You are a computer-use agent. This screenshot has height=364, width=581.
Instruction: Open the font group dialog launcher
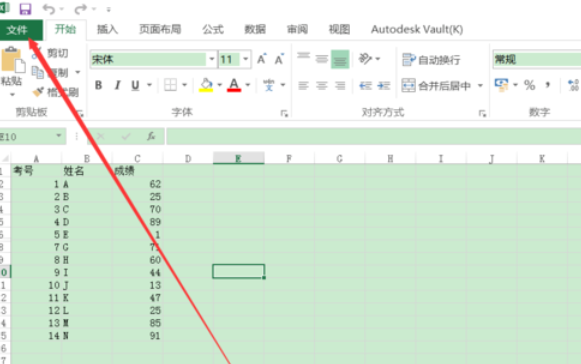pos(284,113)
